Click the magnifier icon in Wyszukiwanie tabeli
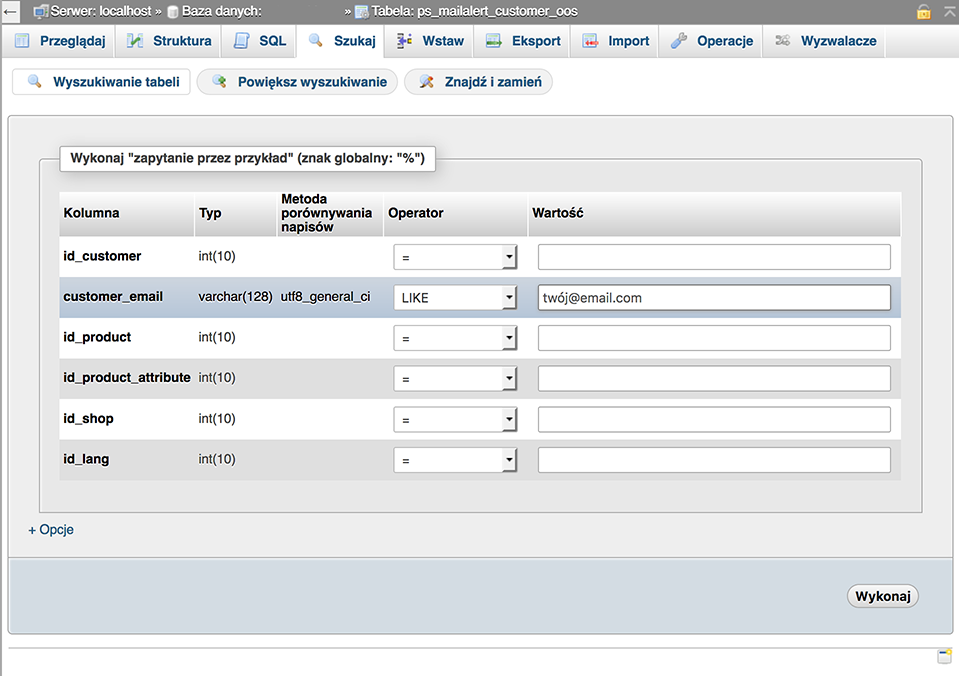 click(x=35, y=81)
